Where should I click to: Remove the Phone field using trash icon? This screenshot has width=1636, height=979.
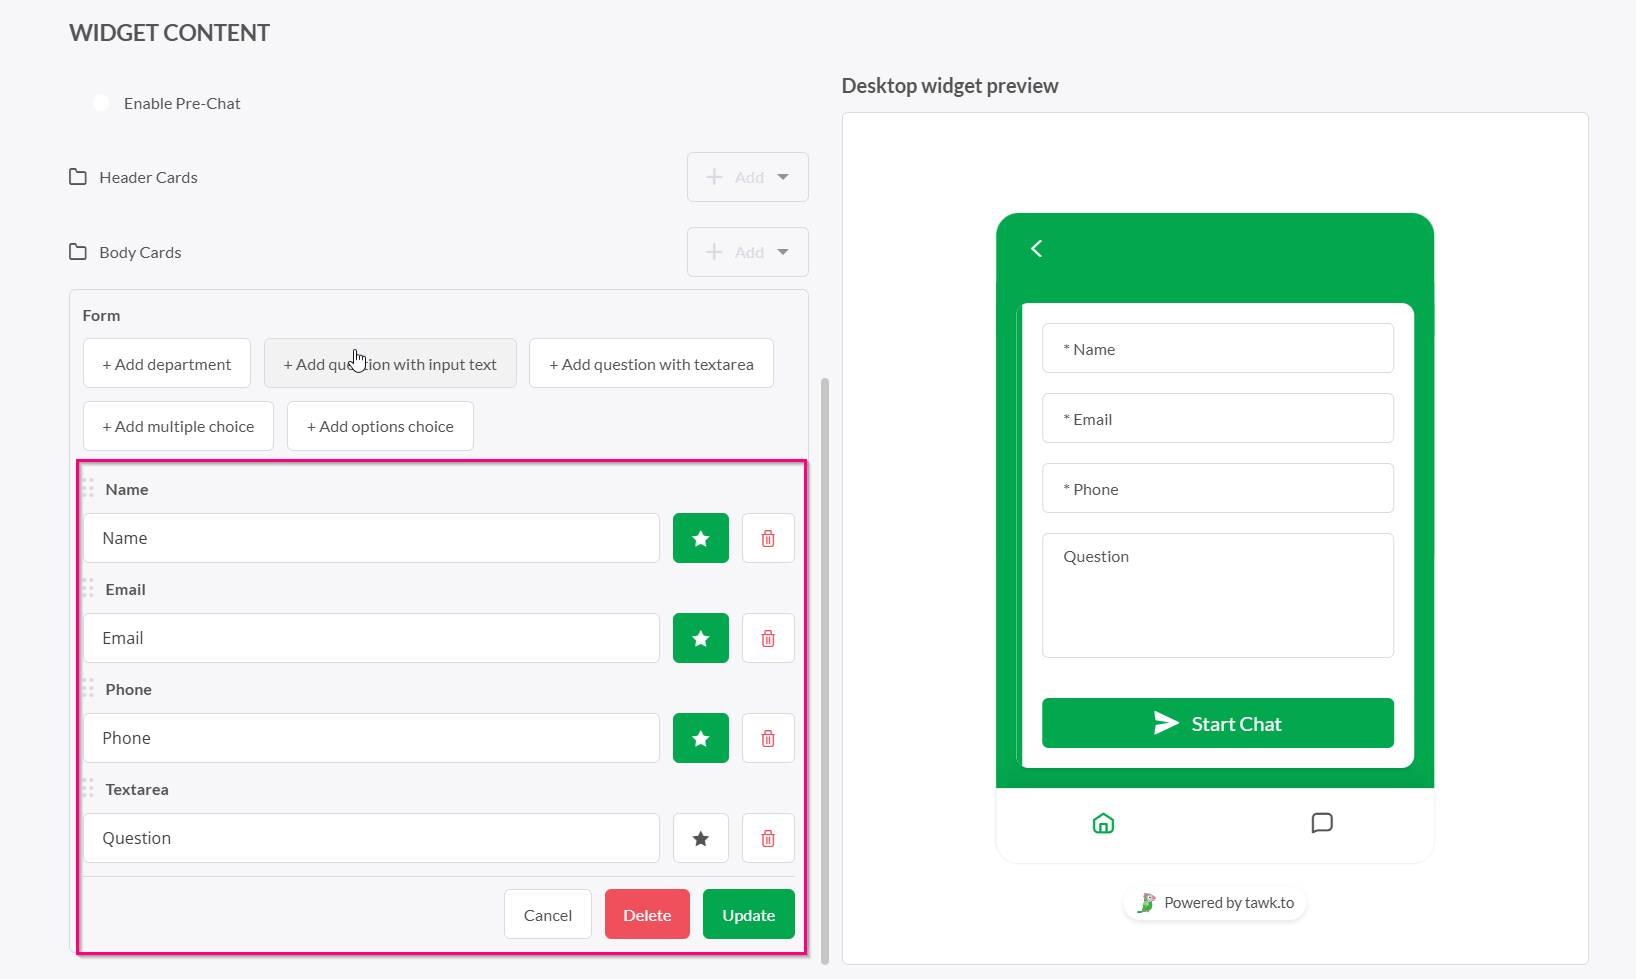pos(768,738)
